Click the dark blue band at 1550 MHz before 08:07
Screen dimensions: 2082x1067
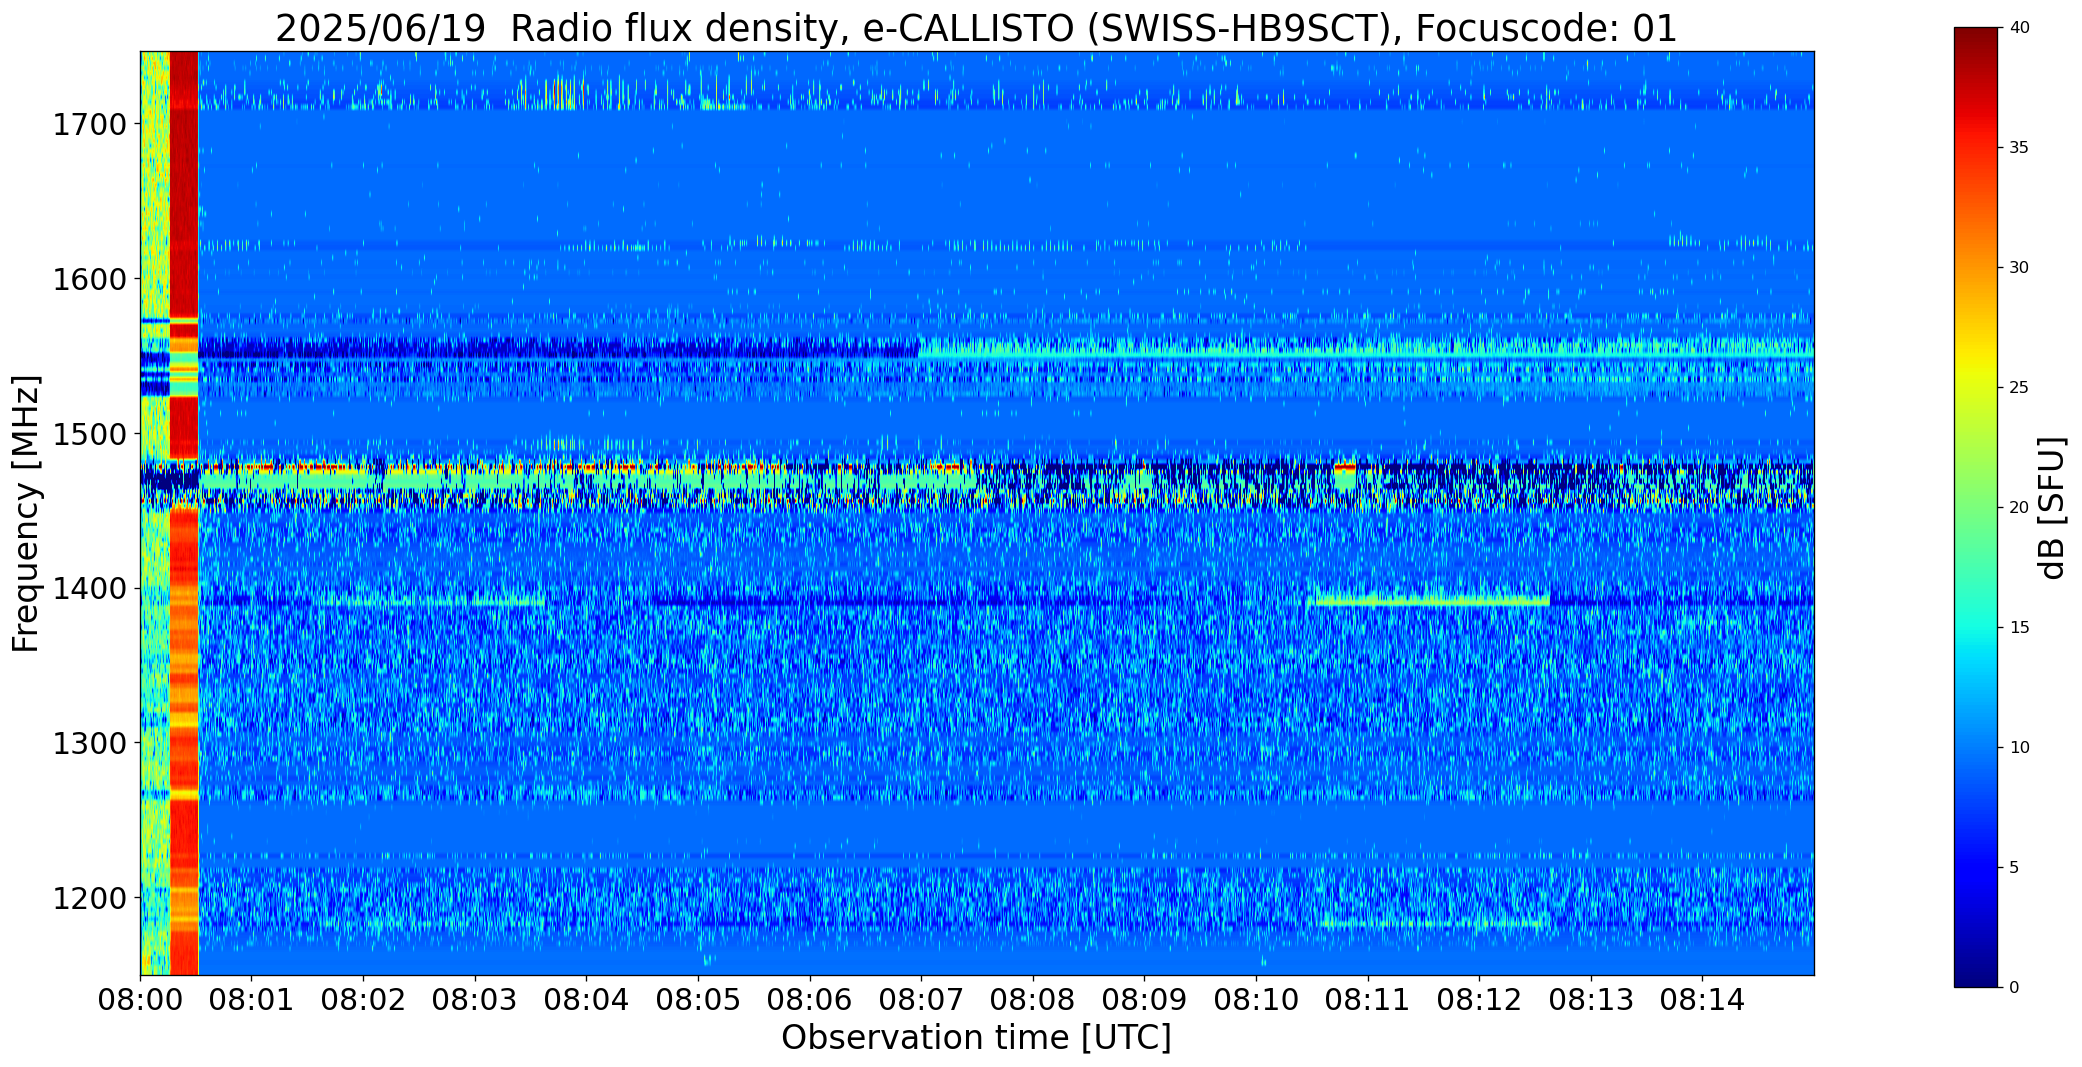click(558, 350)
